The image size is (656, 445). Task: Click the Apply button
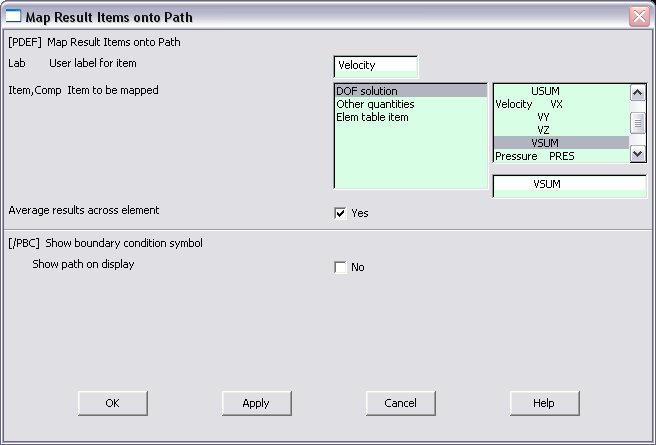click(x=256, y=403)
